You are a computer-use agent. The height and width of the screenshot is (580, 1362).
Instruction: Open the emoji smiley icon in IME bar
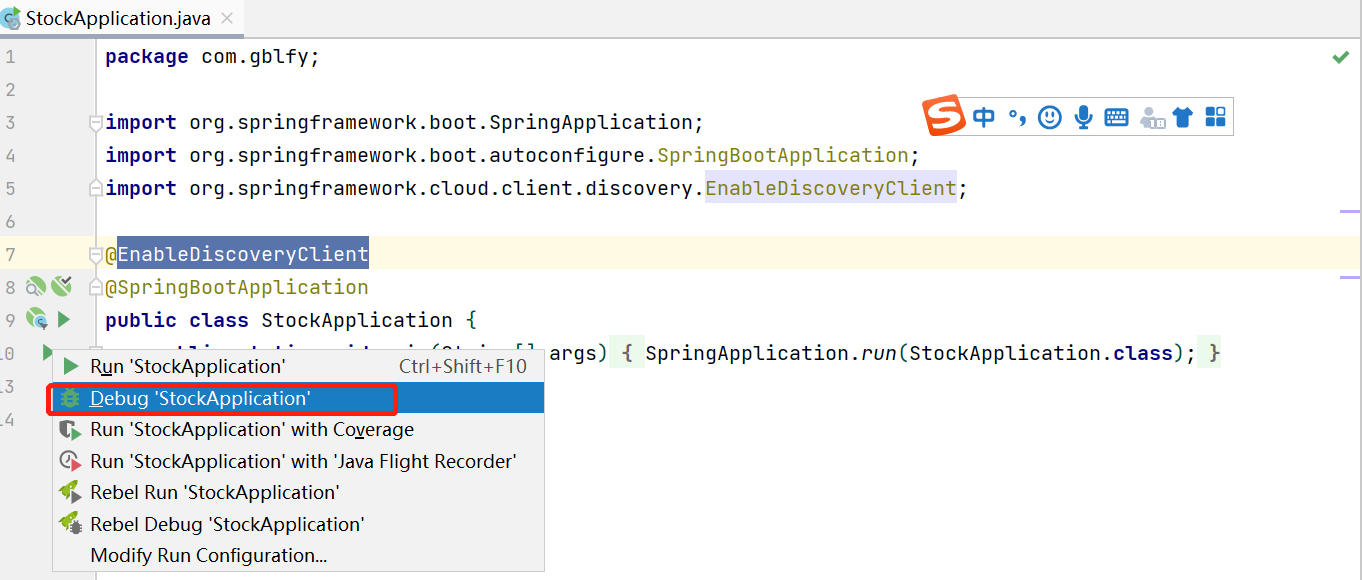pyautogui.click(x=1049, y=117)
